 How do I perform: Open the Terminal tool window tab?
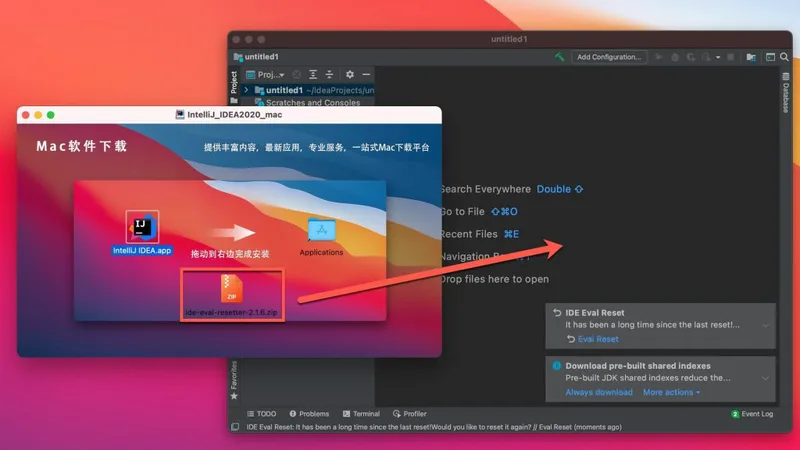(360, 413)
